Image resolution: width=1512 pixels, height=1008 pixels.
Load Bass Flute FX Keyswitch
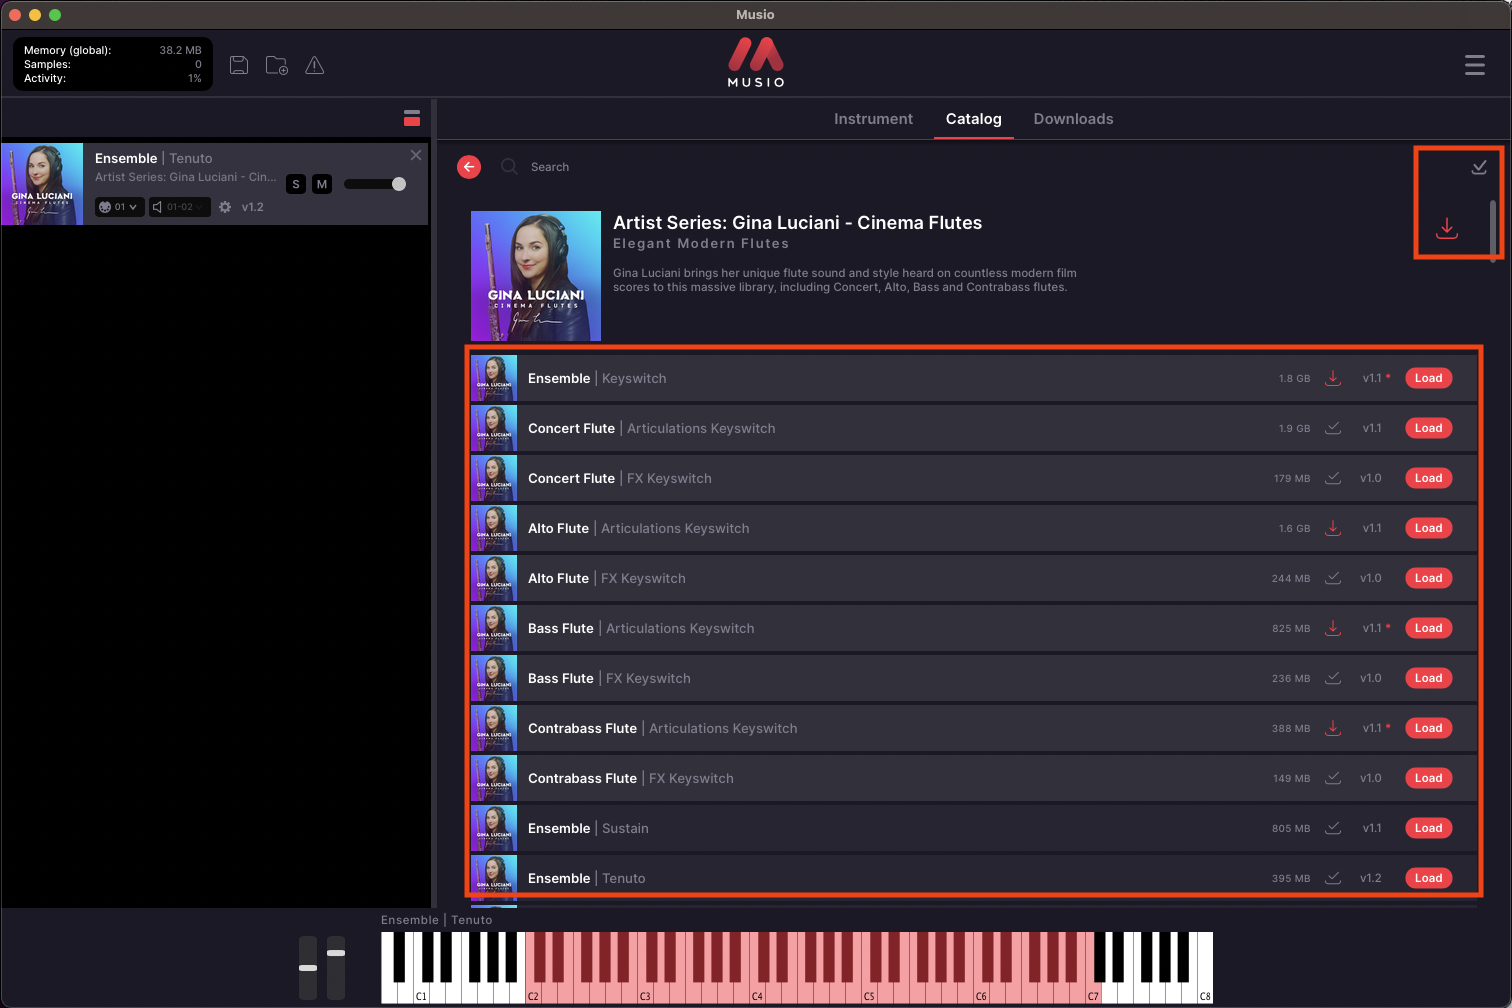(x=1428, y=678)
